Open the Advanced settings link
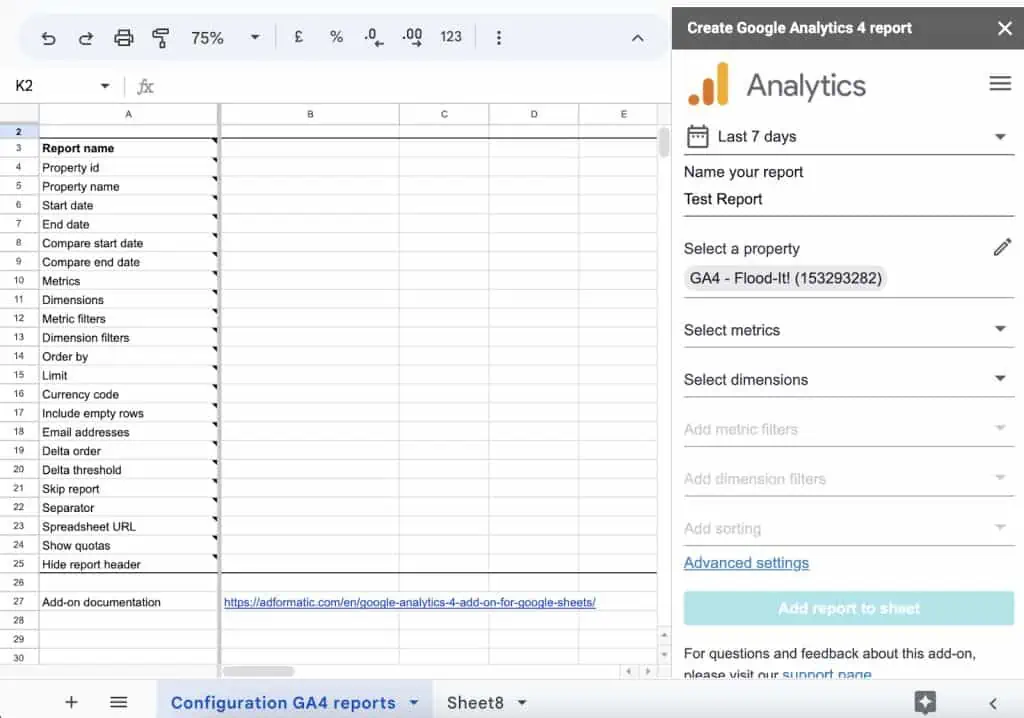1024x718 pixels. tap(746, 563)
